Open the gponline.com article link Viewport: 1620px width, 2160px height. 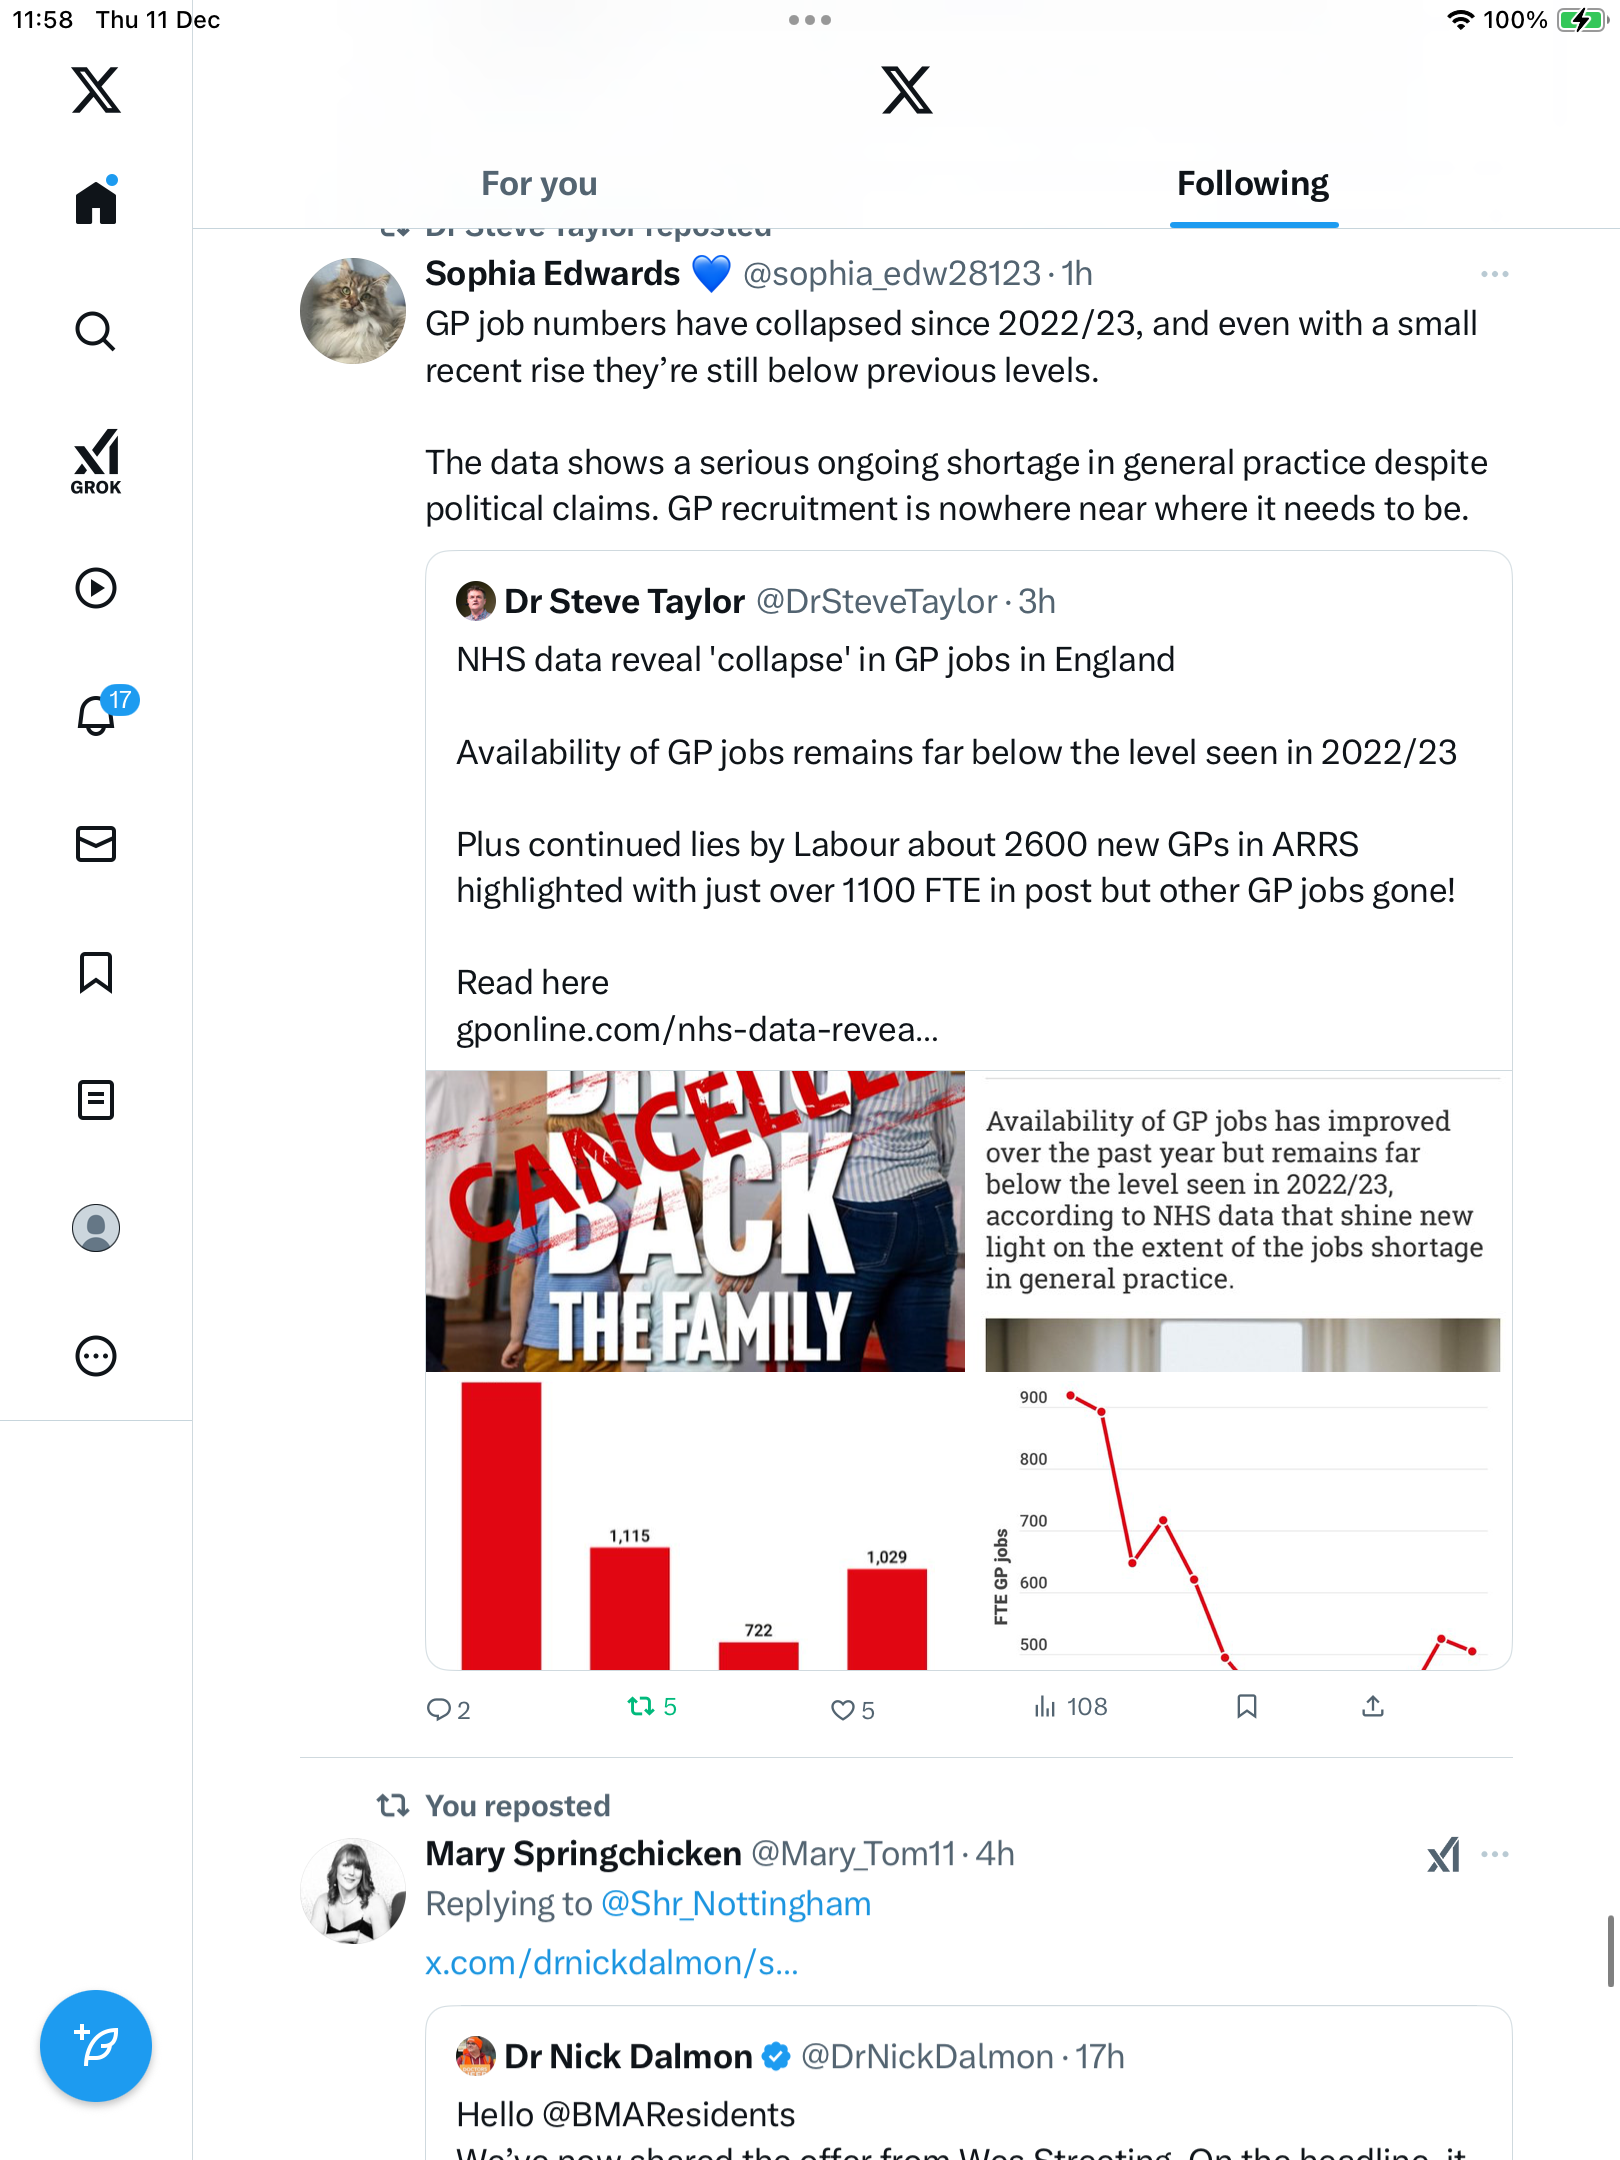coord(697,1029)
